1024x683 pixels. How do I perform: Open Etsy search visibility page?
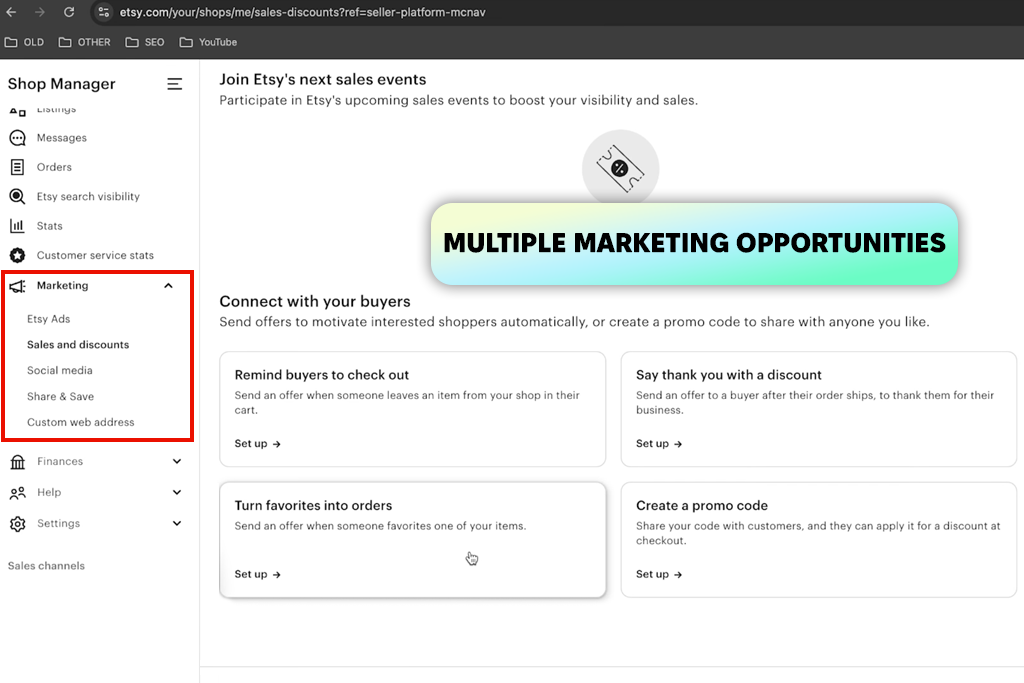(88, 197)
